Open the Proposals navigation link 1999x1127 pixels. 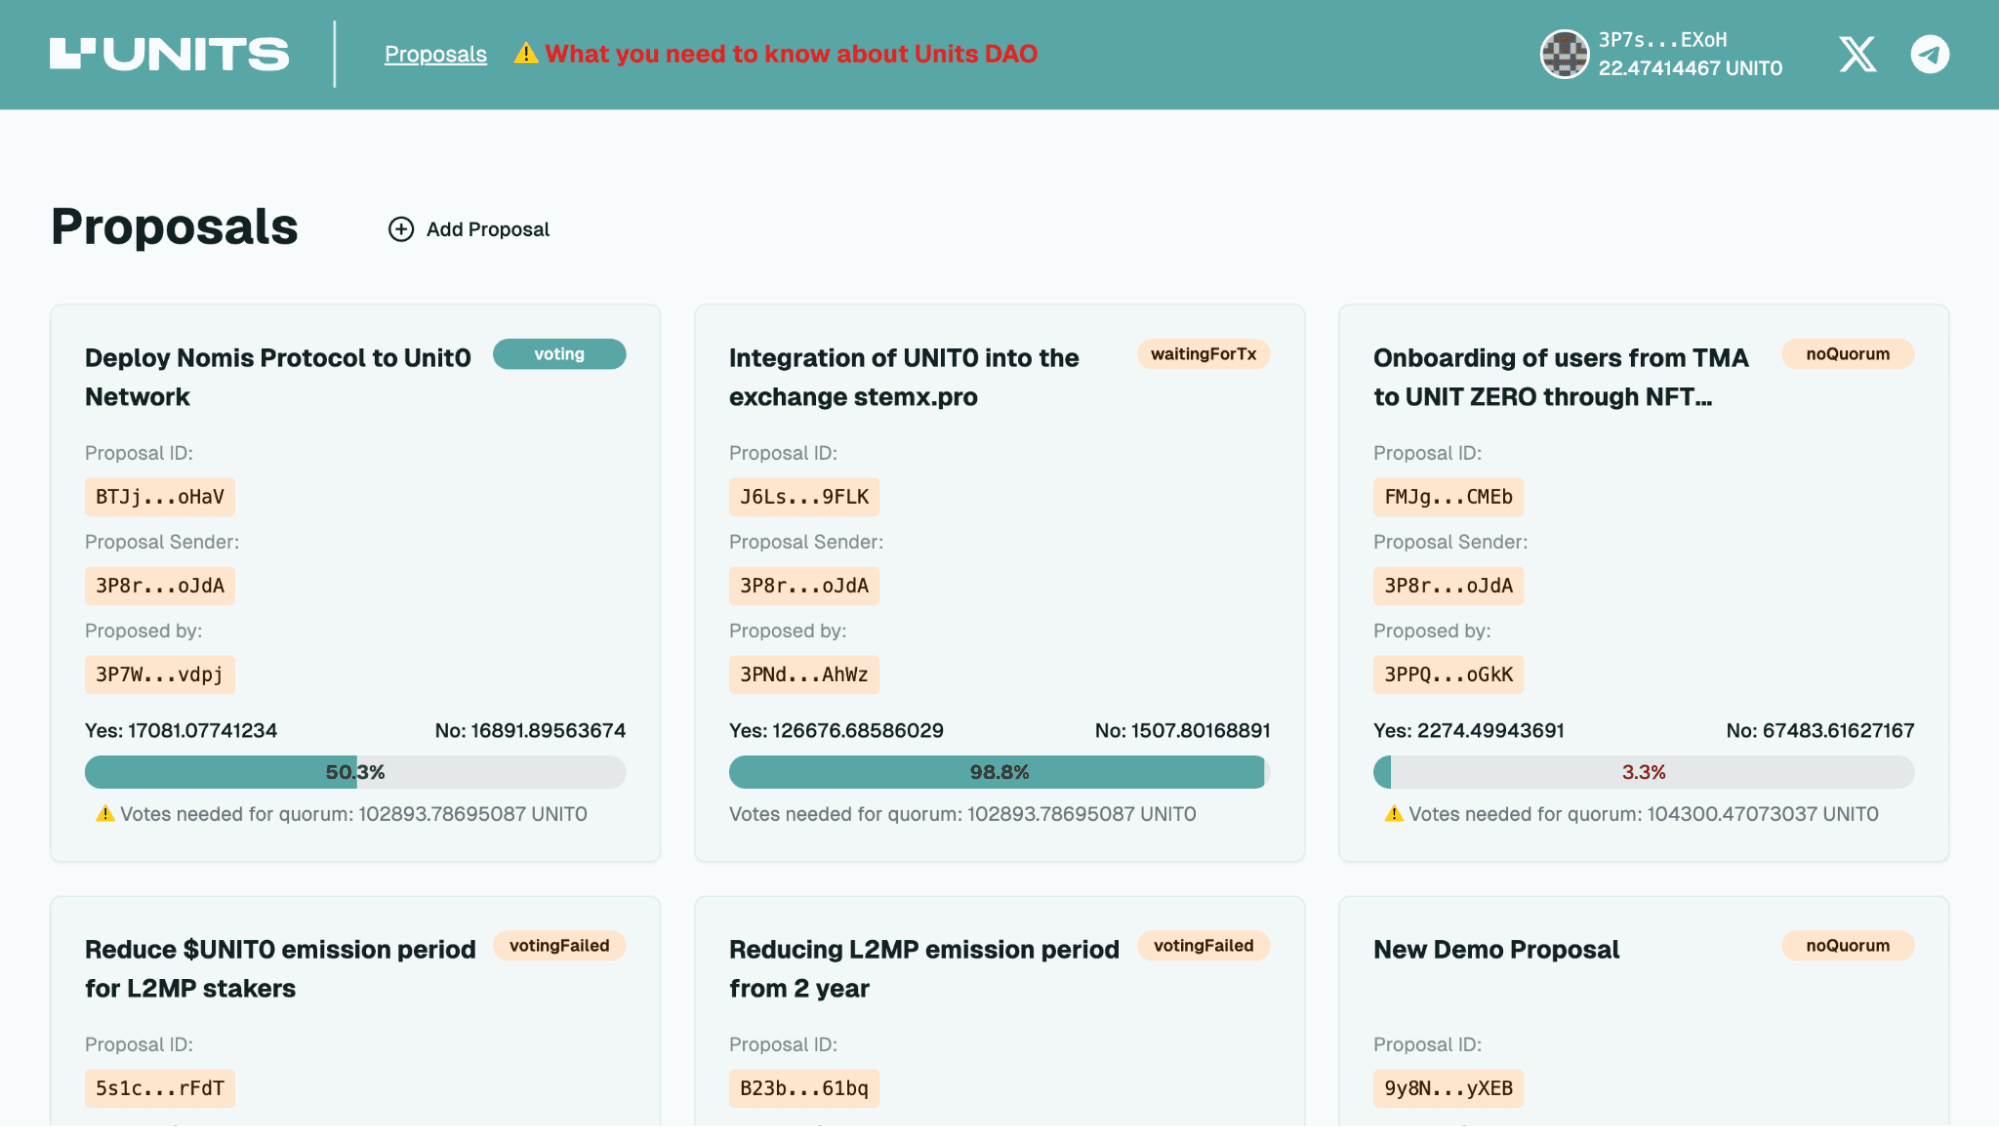click(436, 54)
